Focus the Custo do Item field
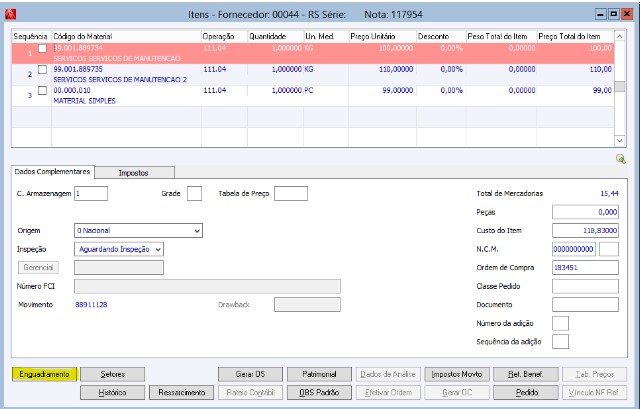This screenshot has height=409, width=640. [585, 231]
